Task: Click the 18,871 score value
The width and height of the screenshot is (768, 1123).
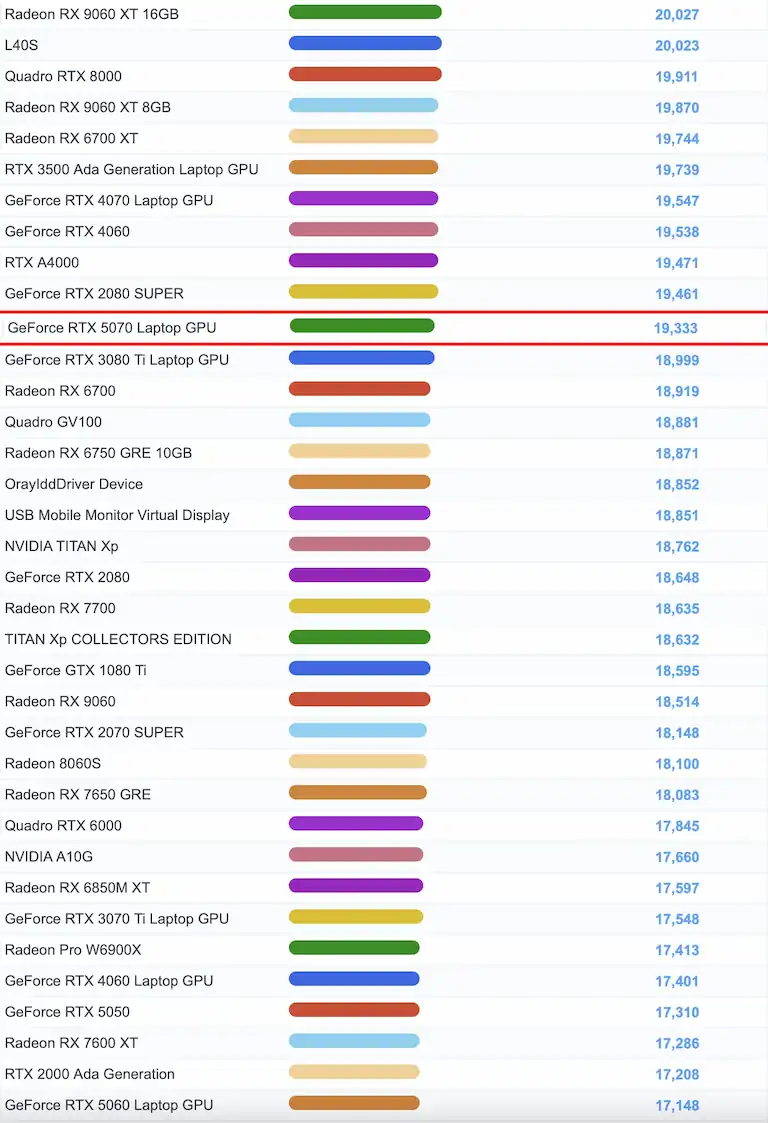Action: pos(676,453)
